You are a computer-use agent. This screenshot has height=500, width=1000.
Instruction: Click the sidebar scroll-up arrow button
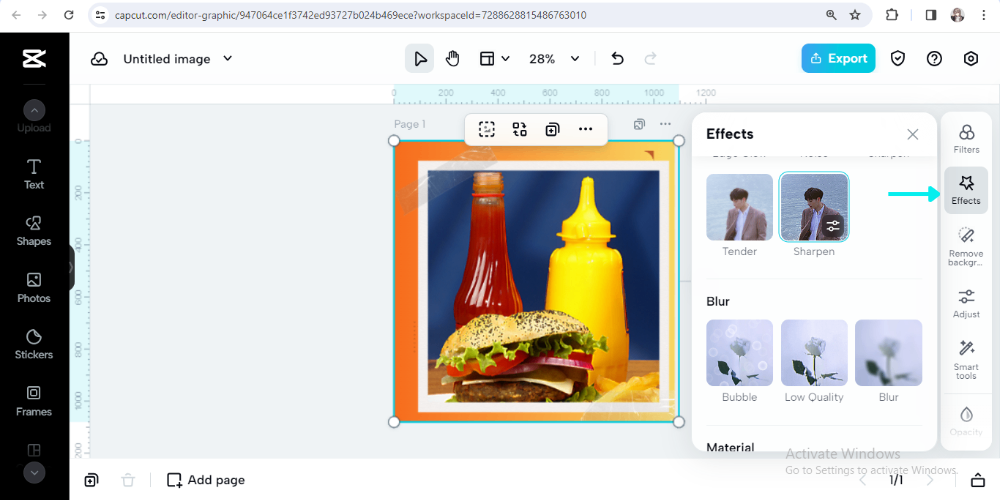(x=34, y=110)
